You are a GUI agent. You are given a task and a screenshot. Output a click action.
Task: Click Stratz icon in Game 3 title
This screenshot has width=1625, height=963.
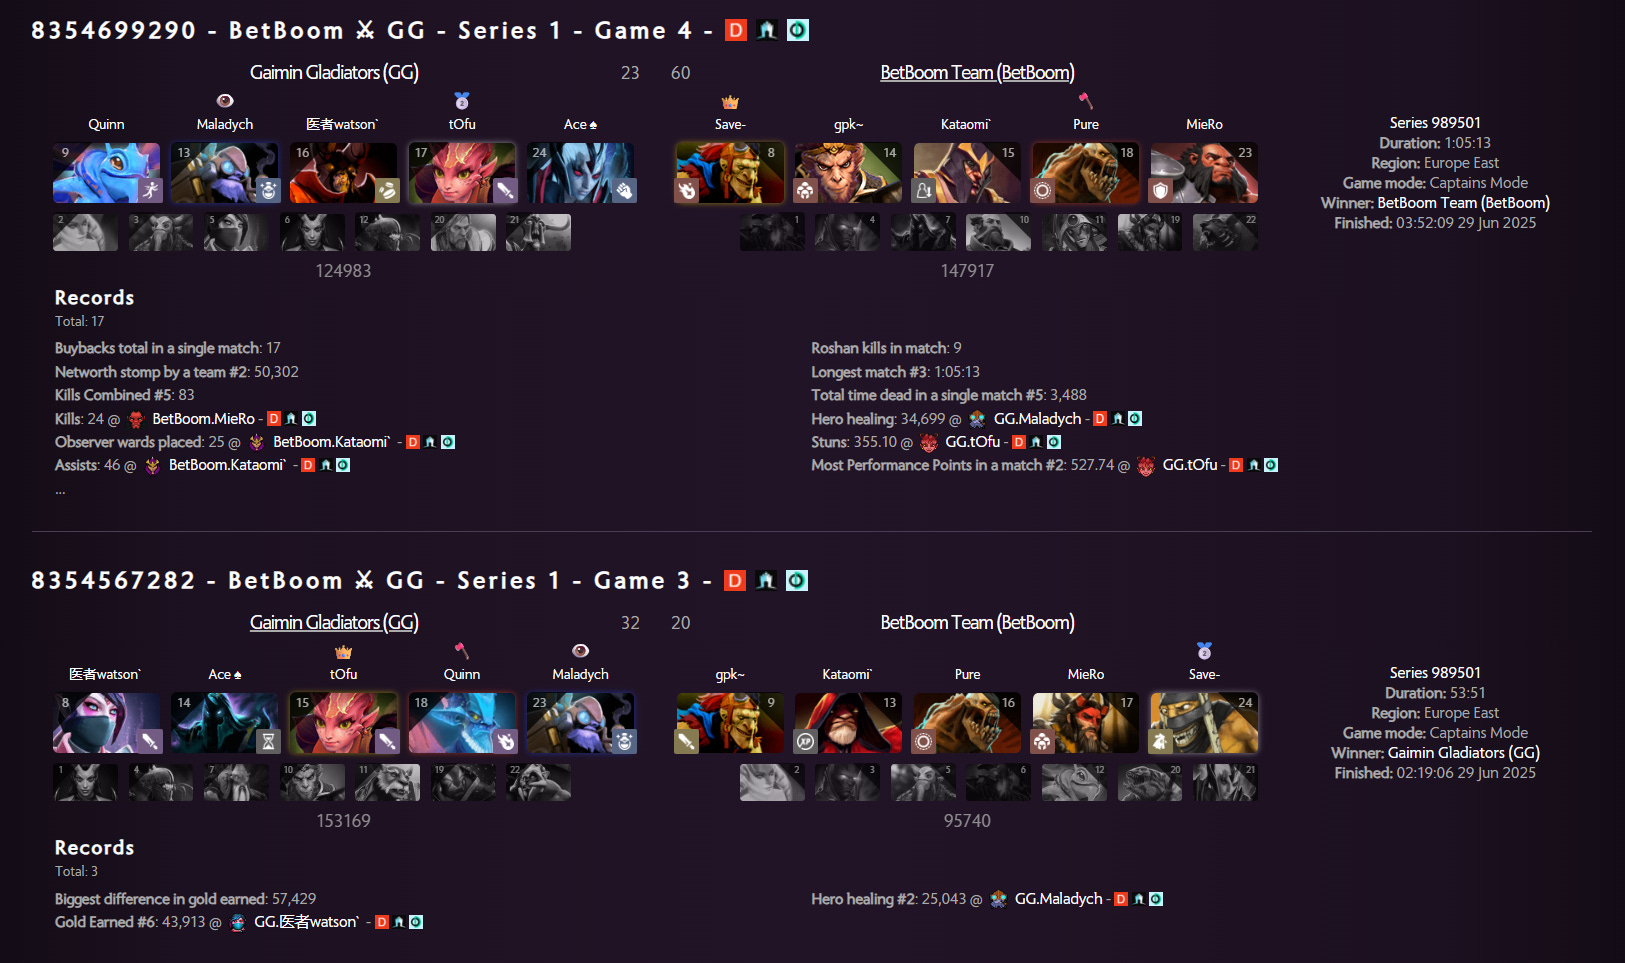pos(766,580)
